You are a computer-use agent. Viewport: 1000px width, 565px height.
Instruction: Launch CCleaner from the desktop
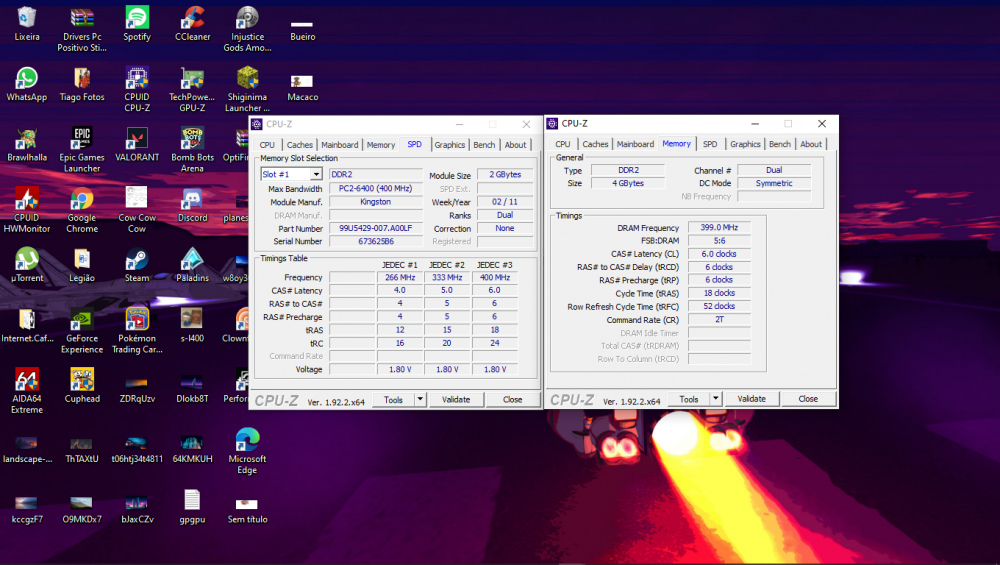tap(192, 18)
